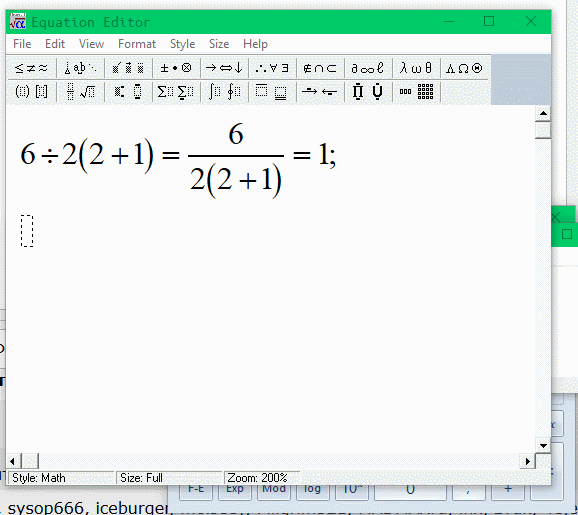This screenshot has height=515, width=578.
Task: Close the Equation Editor window
Action: (x=531, y=21)
